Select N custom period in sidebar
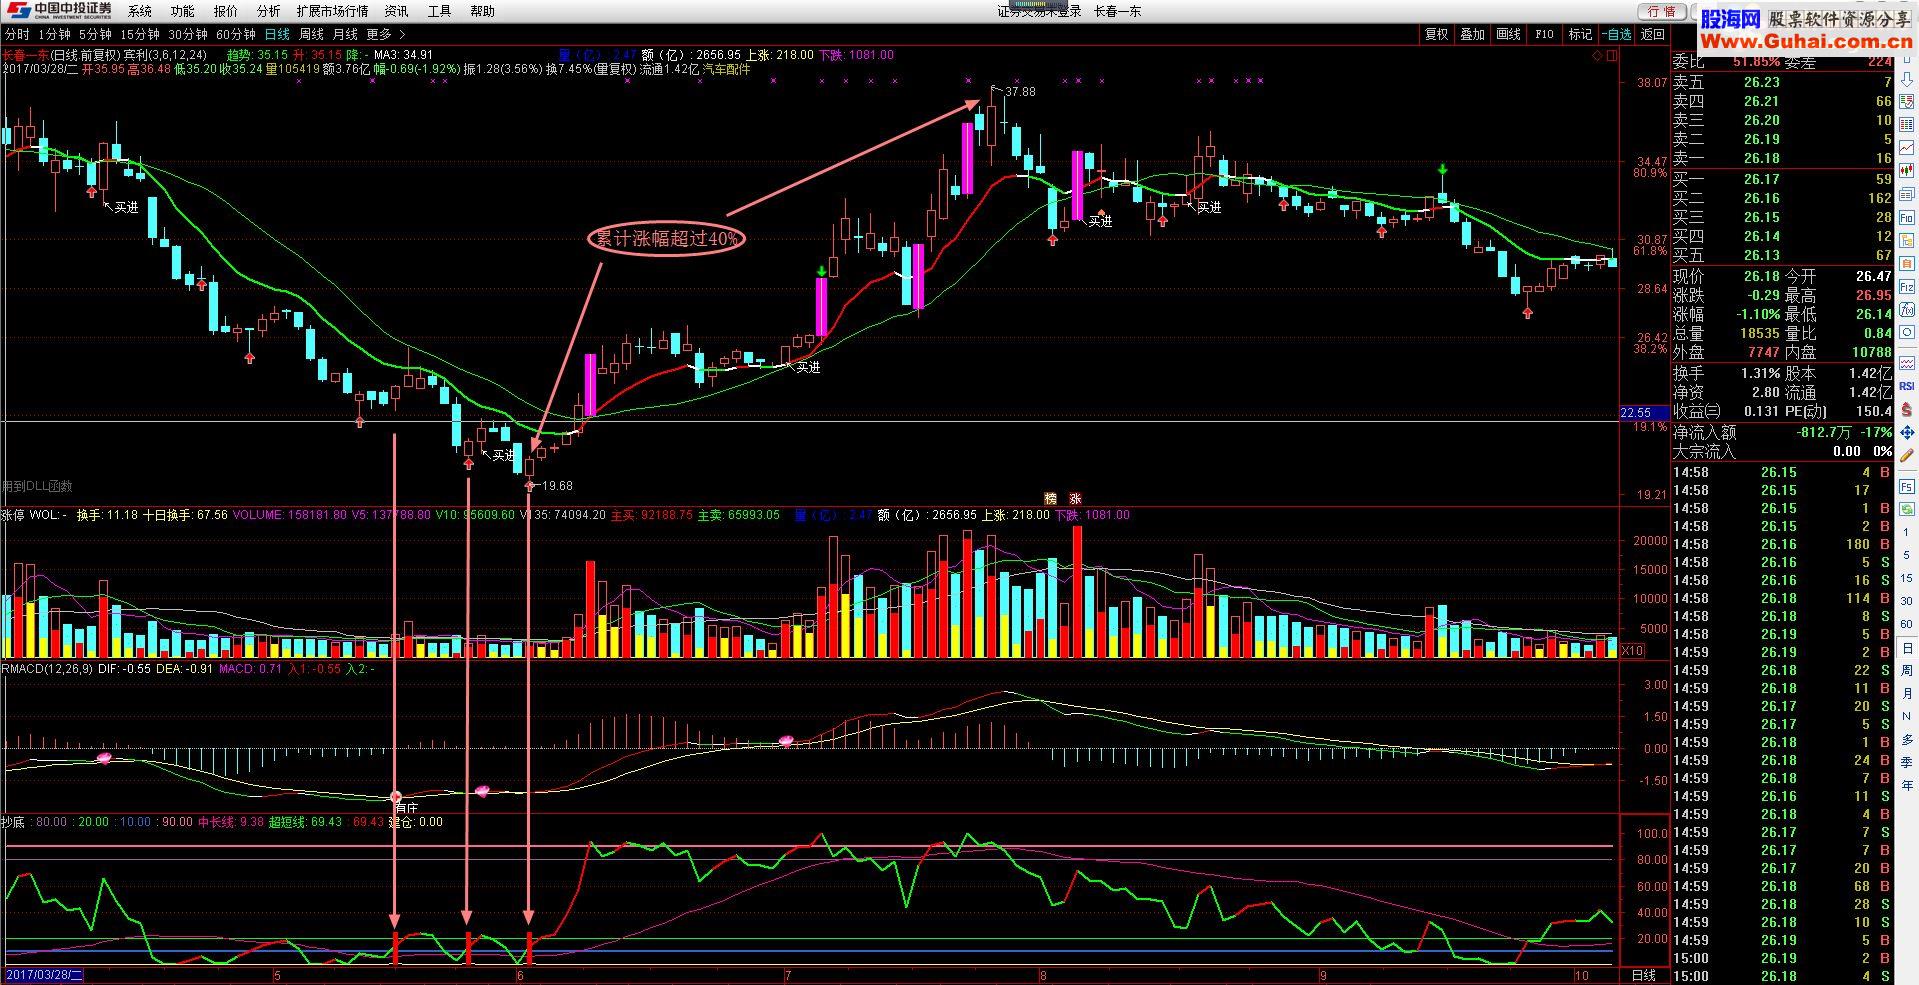The height and width of the screenshot is (985, 1919). pos(1907,716)
